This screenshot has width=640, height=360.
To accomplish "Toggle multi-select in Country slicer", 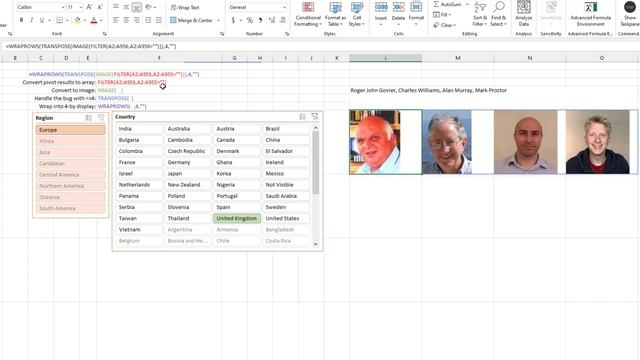I will pyautogui.click(x=302, y=117).
